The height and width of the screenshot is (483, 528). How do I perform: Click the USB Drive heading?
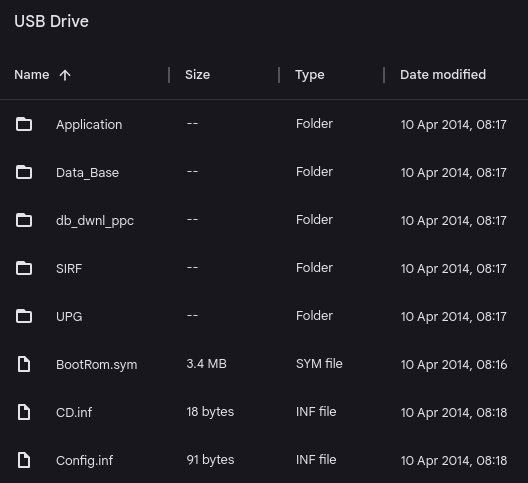click(52, 22)
